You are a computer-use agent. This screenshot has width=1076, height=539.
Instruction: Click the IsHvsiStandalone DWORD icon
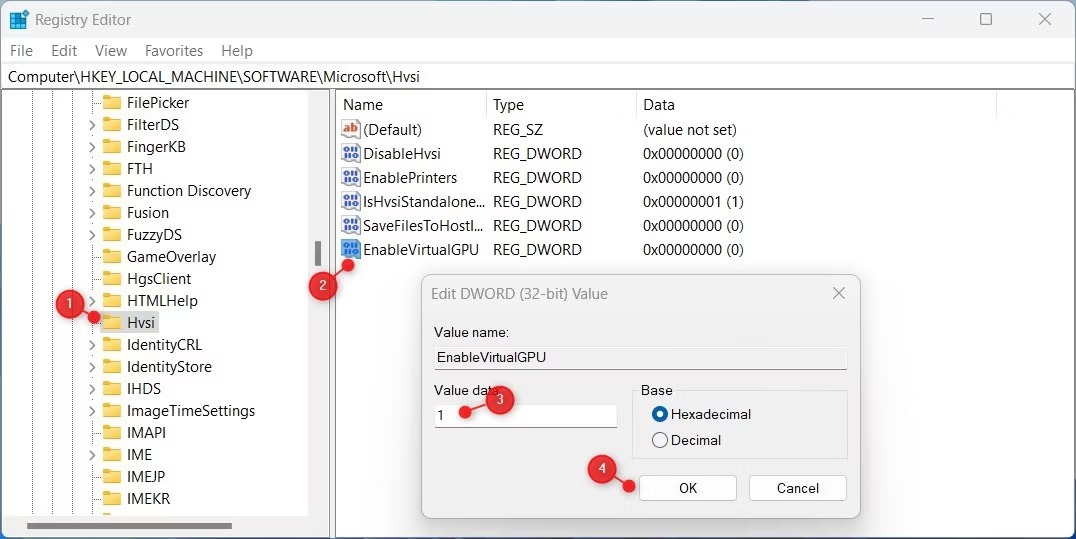[x=351, y=201]
